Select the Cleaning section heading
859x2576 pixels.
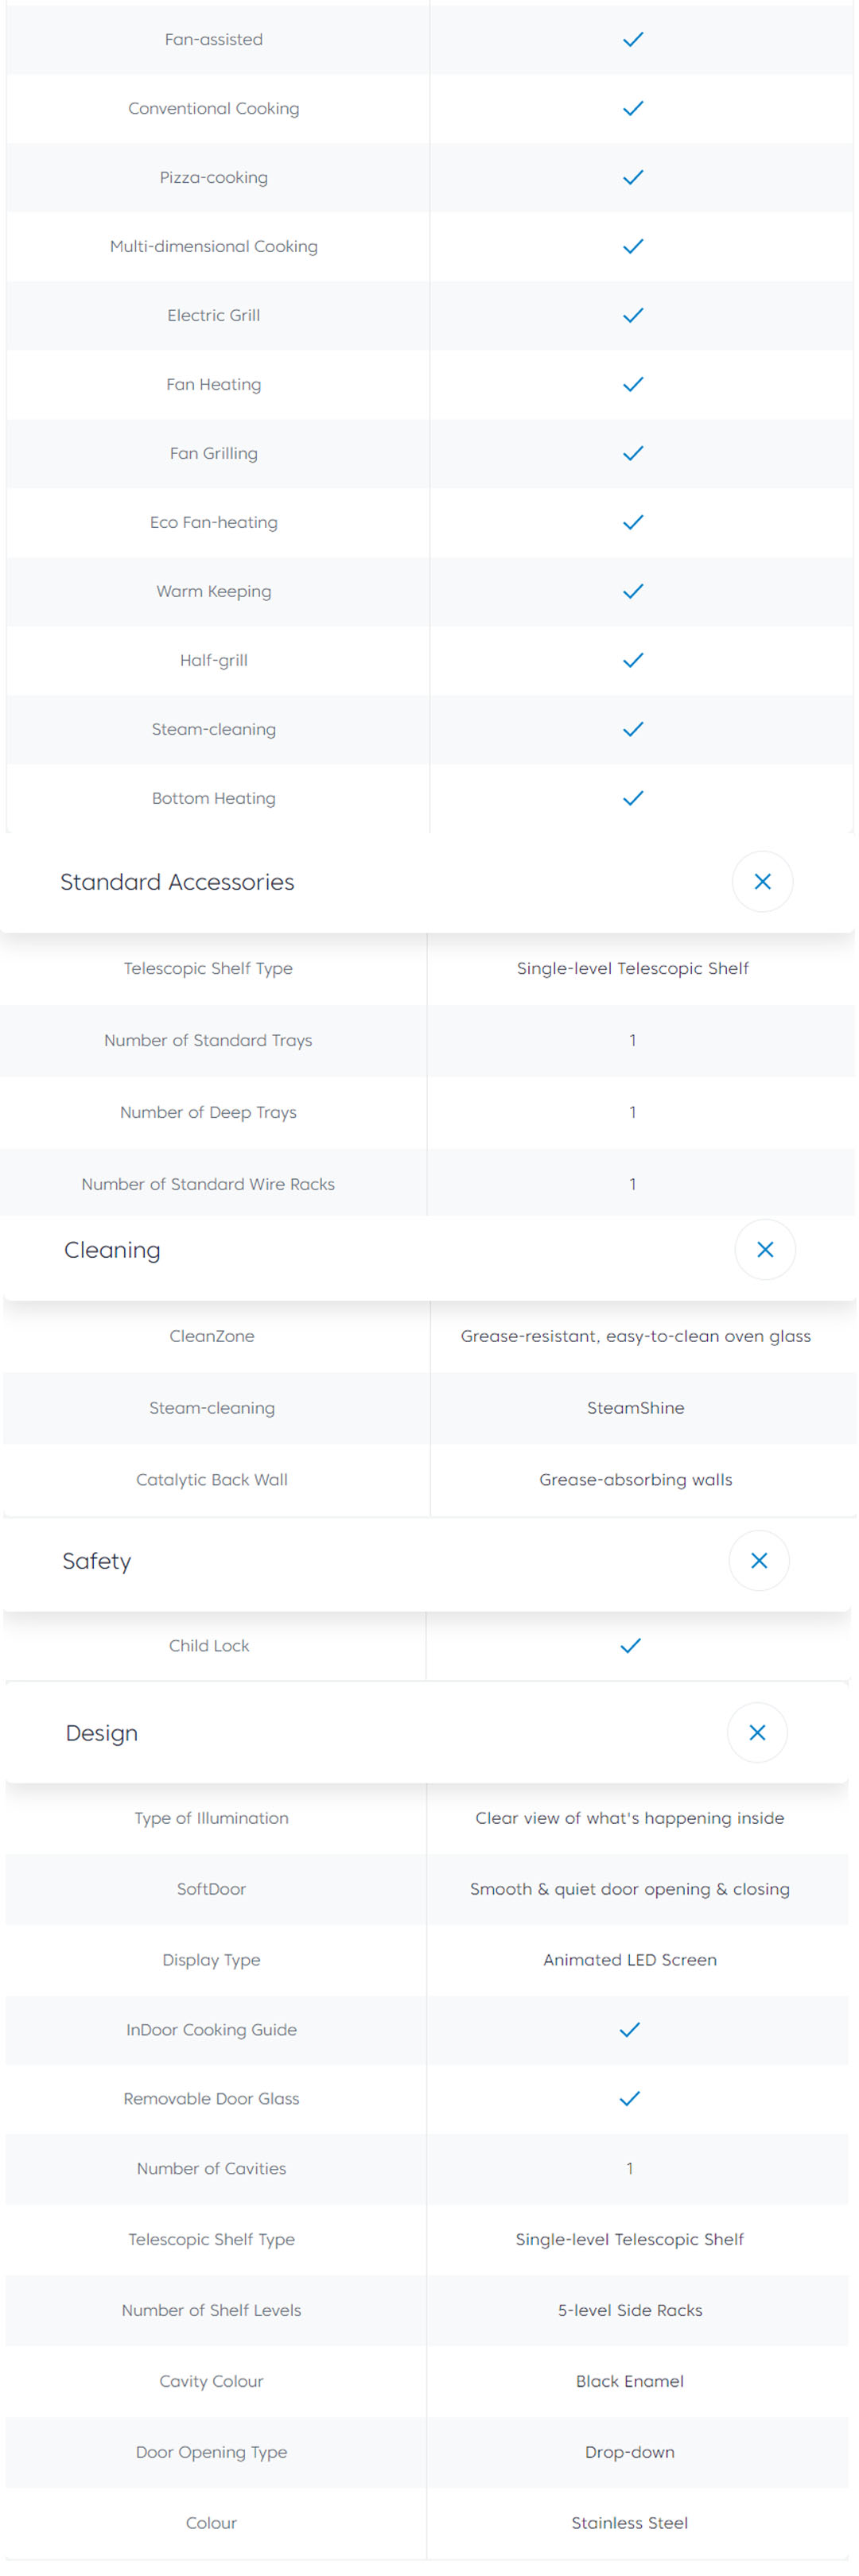(112, 1250)
